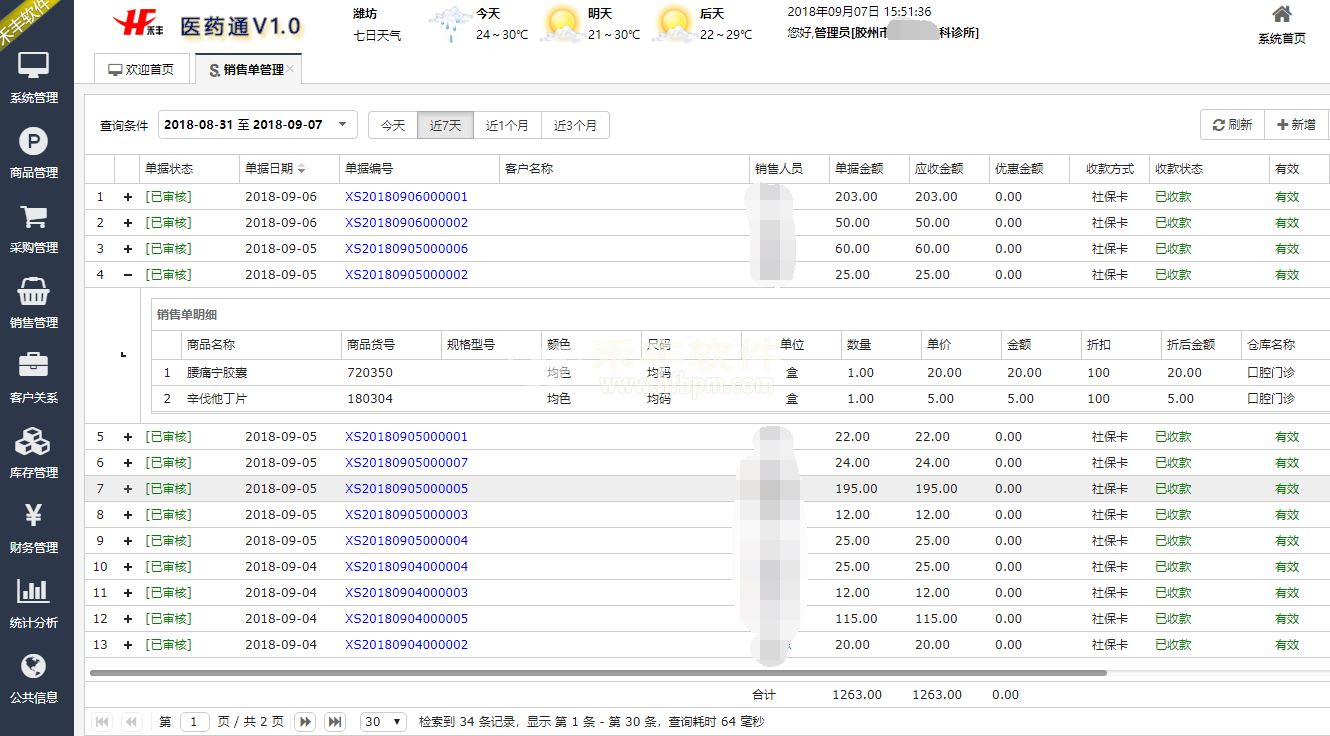Select the 今天 date filter
1330x736 pixels.
point(393,125)
